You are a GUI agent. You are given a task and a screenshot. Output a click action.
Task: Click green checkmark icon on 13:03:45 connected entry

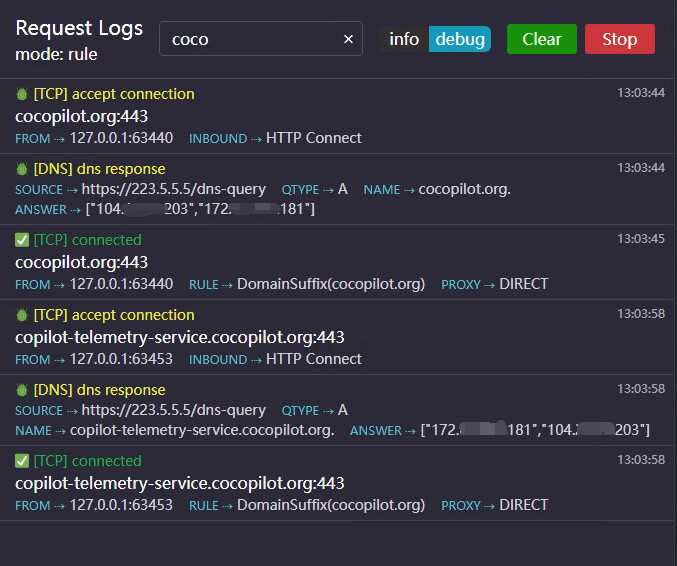(x=22, y=240)
